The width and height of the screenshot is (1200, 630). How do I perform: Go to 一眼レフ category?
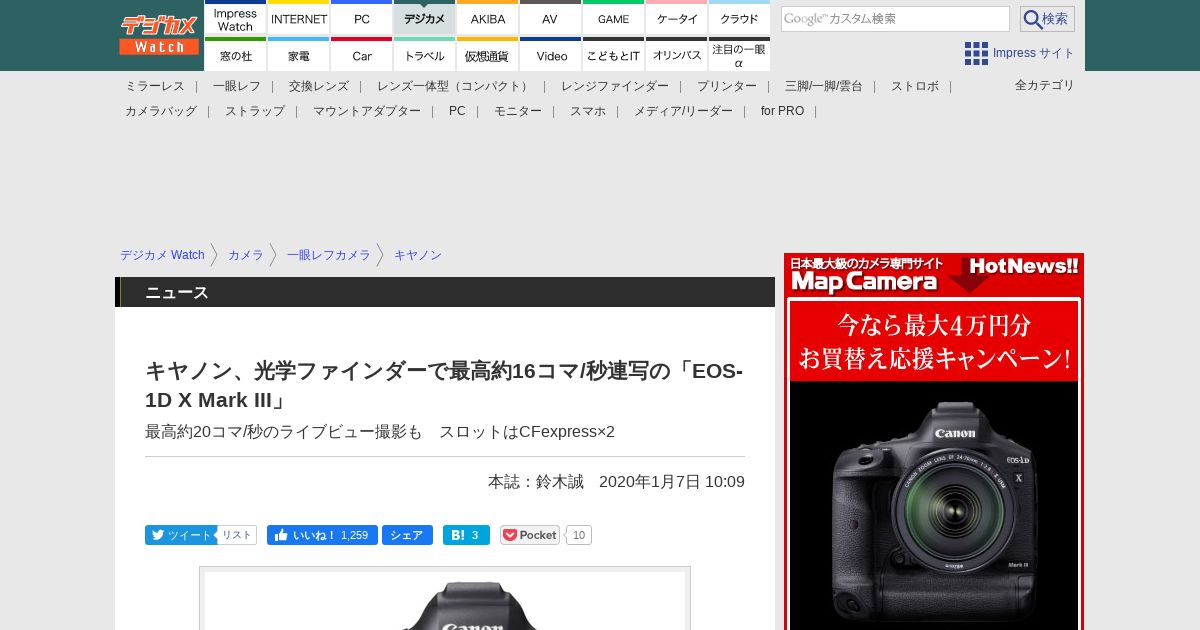tap(237, 86)
